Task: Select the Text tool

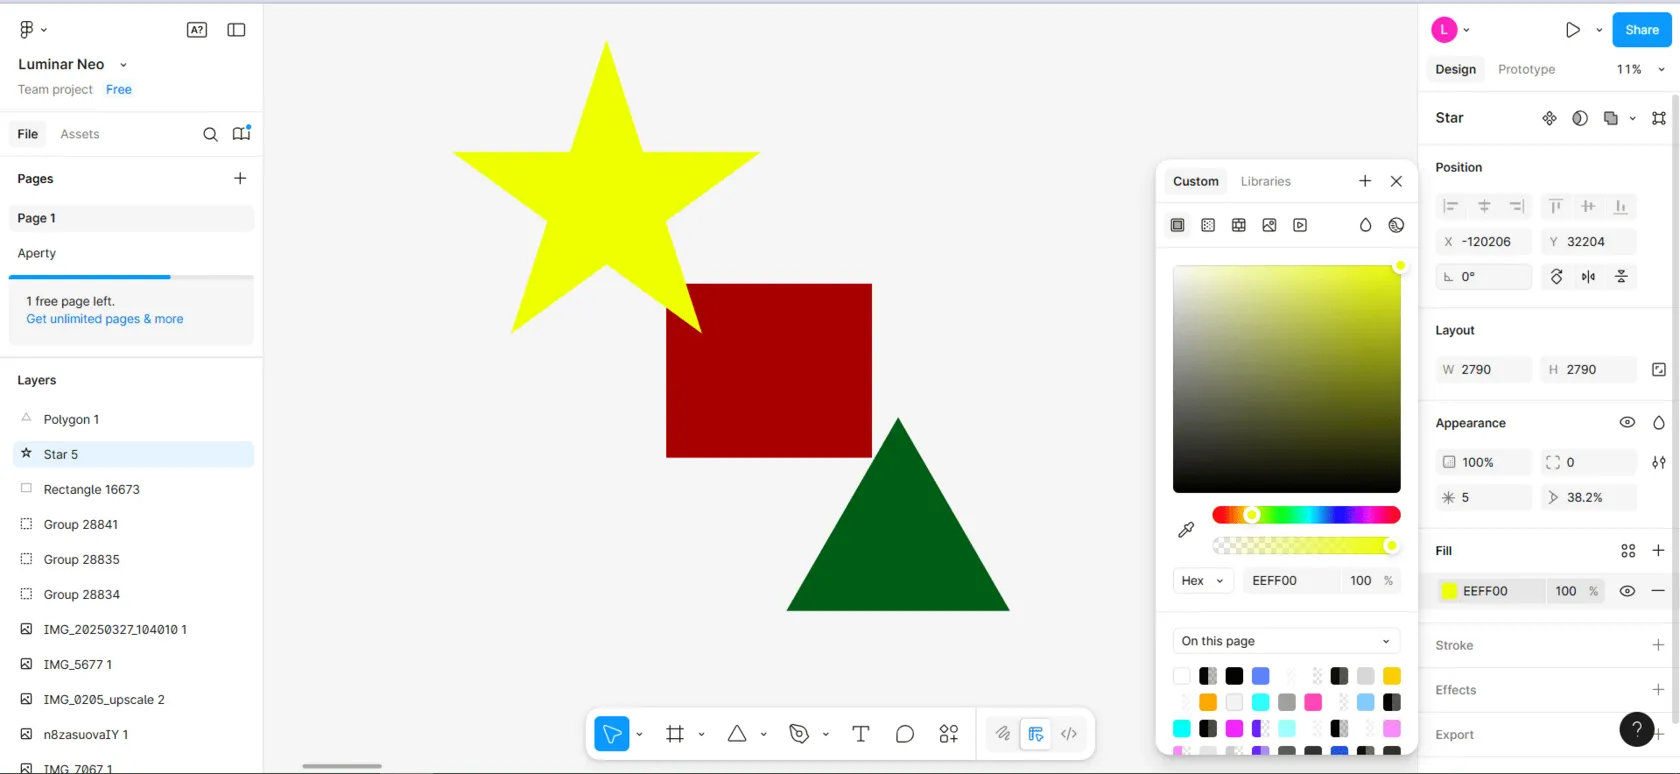Action: pos(860,734)
